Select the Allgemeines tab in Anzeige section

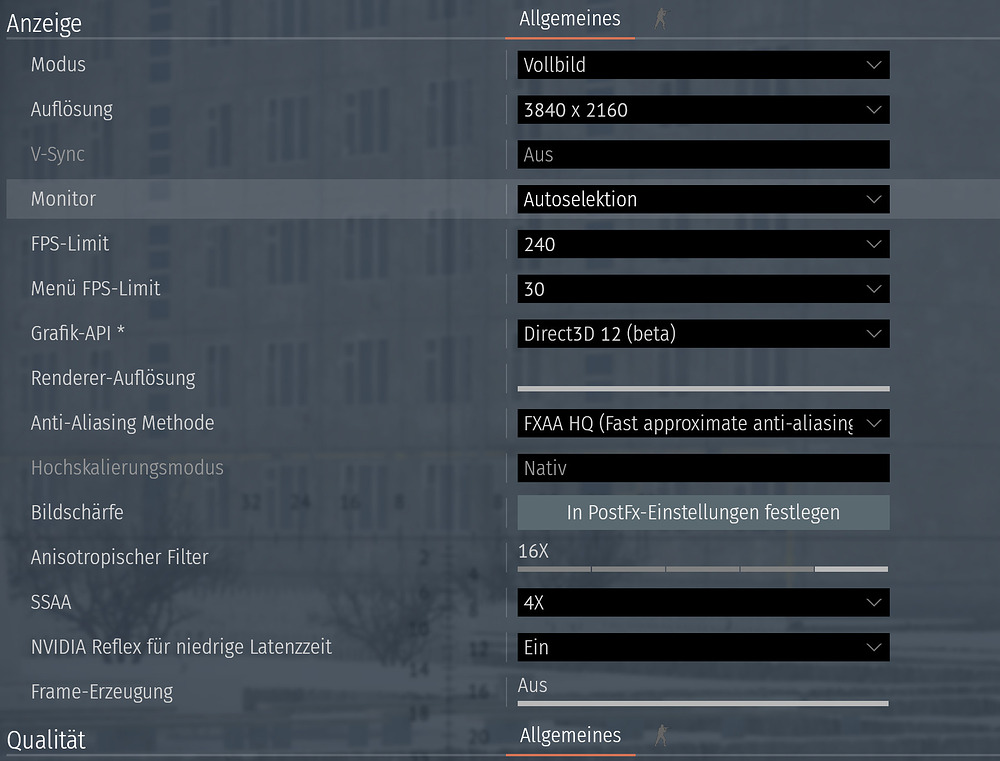click(570, 19)
